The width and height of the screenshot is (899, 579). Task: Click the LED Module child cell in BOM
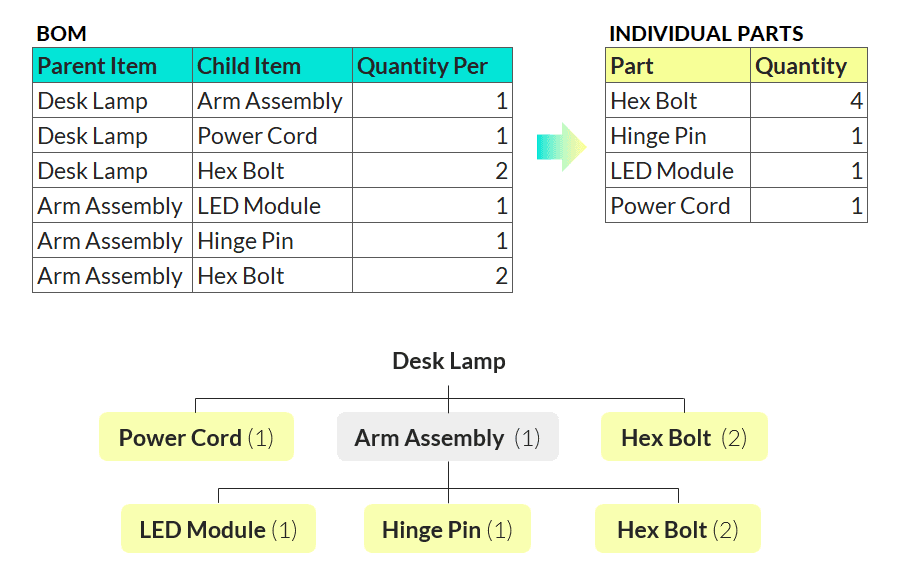click(x=272, y=206)
